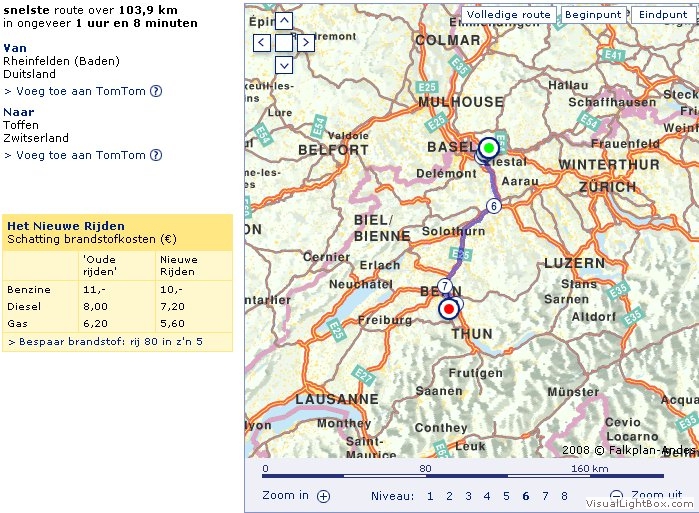Click Gas value 6,20

95,324
